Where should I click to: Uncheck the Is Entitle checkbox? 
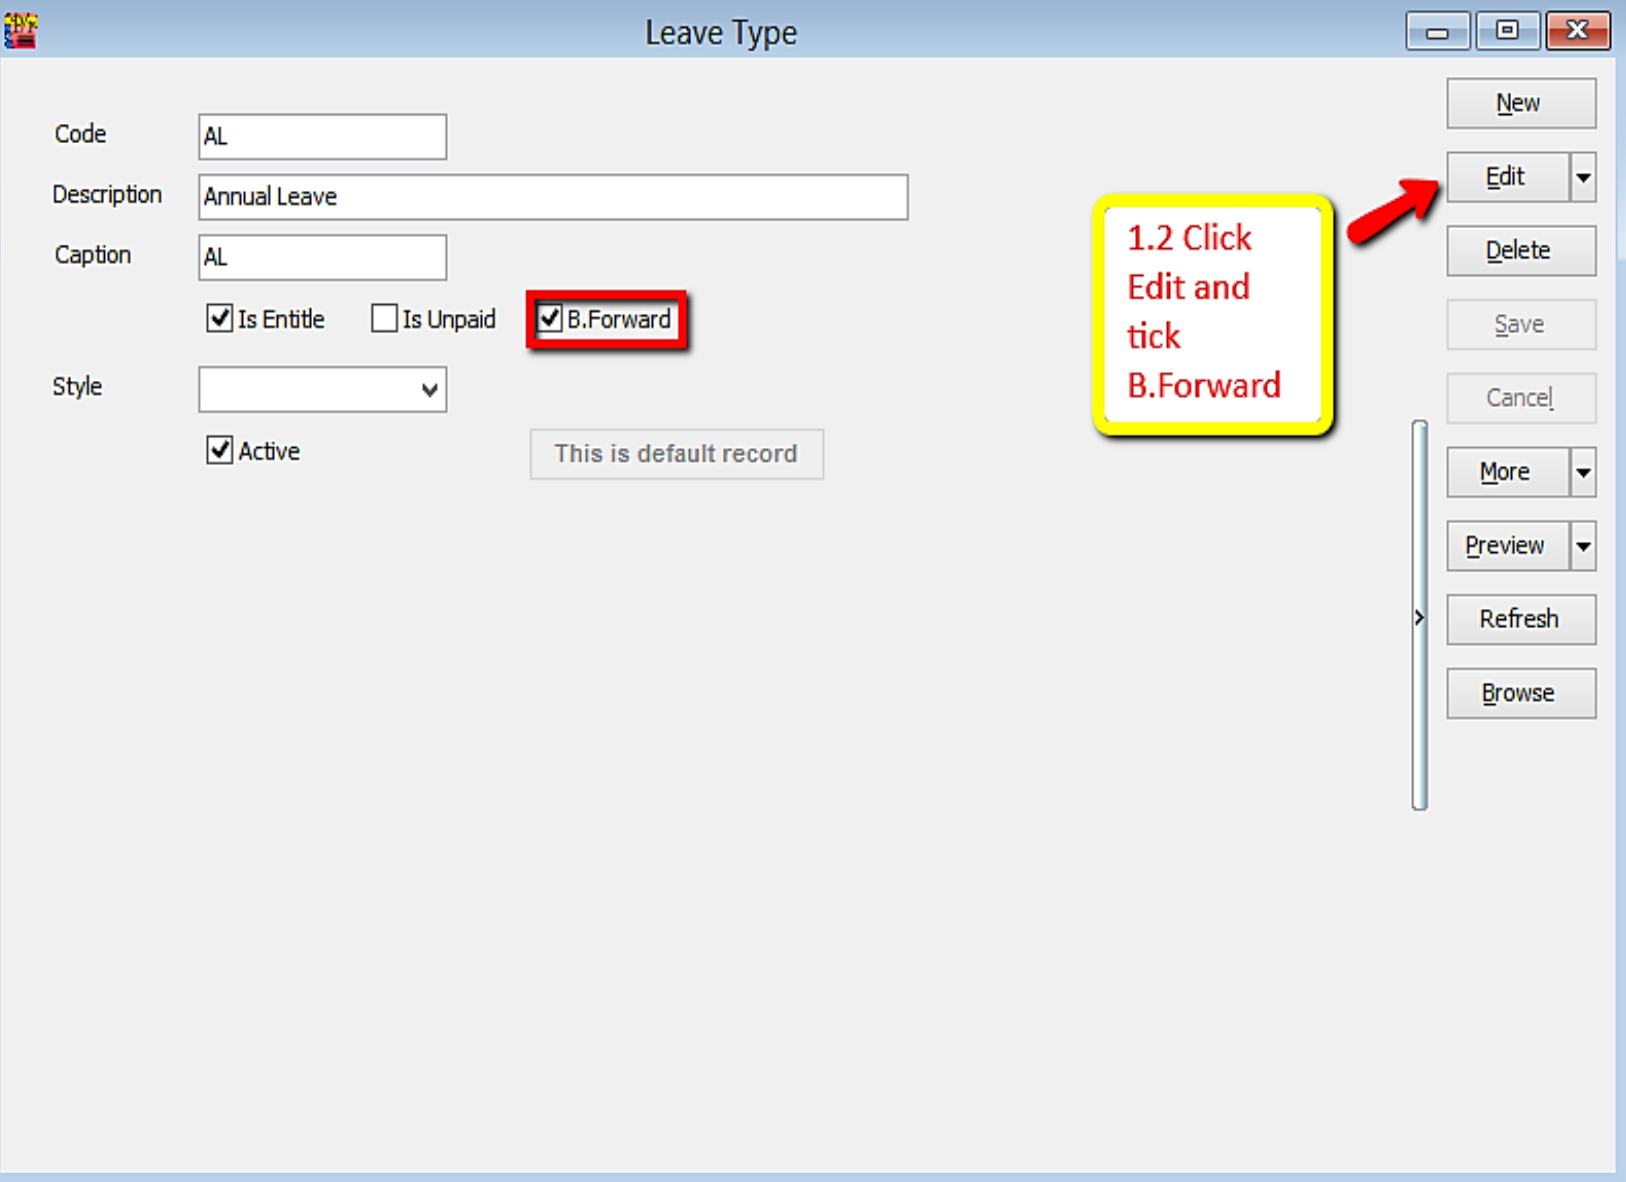220,318
